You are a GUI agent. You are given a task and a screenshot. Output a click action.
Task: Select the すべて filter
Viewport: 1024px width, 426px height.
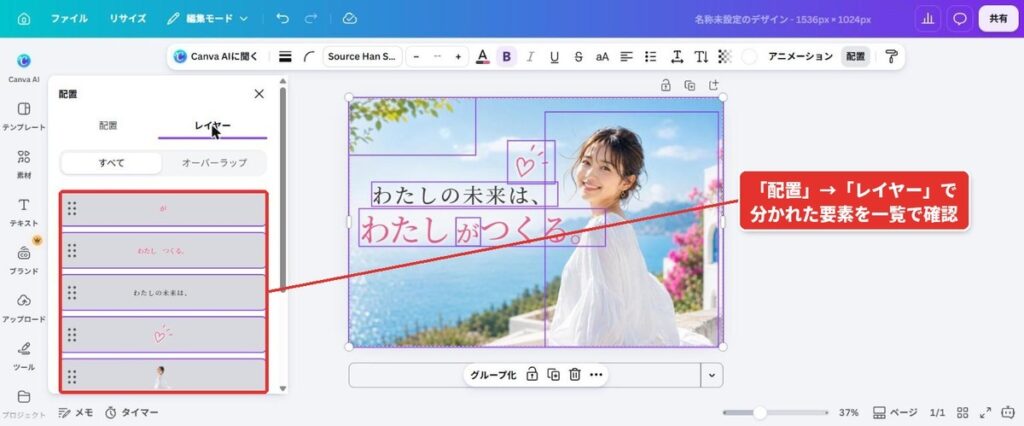[x=111, y=163]
